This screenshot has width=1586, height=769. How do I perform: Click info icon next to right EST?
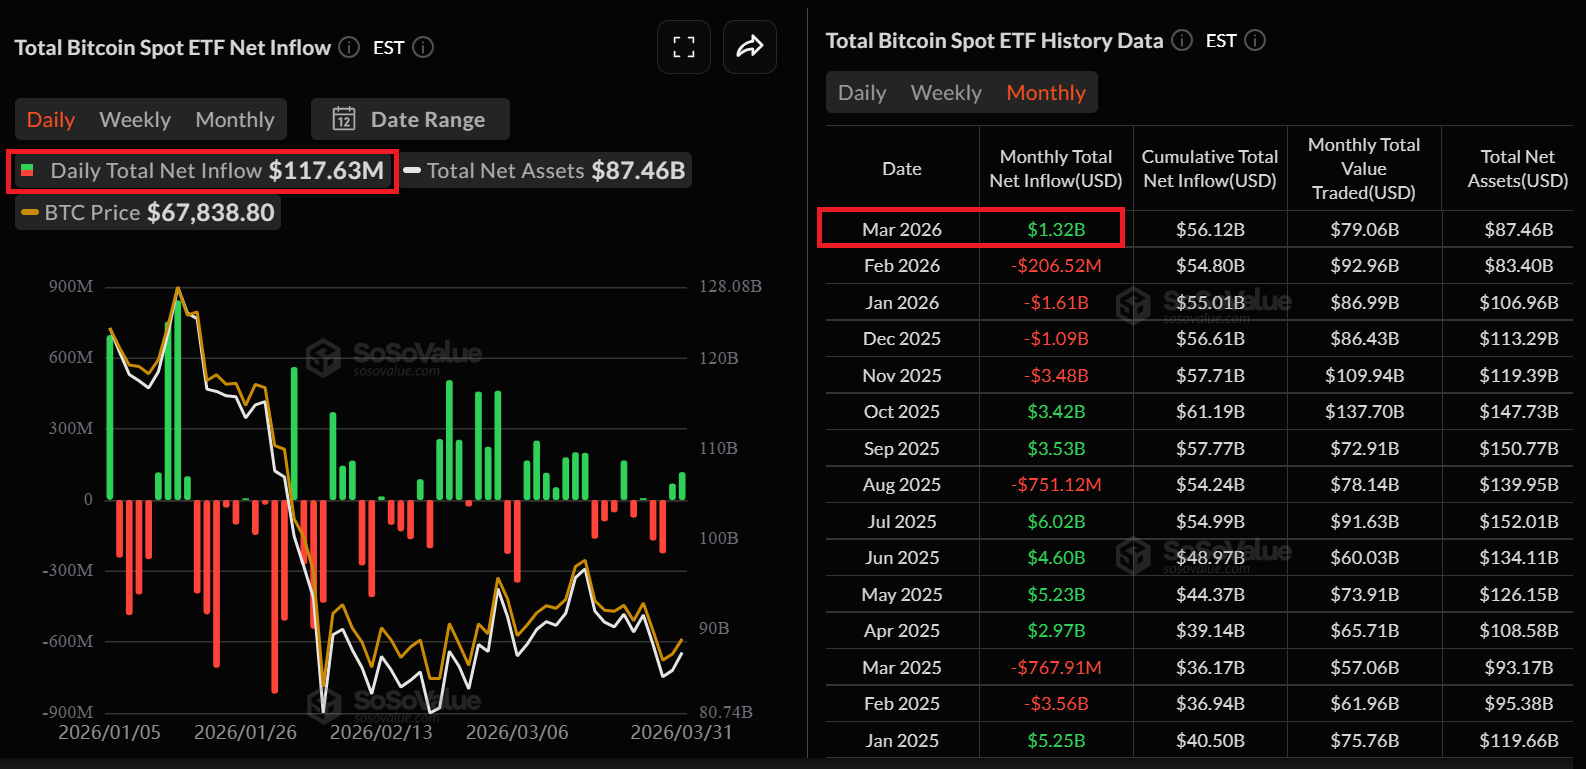click(1255, 40)
